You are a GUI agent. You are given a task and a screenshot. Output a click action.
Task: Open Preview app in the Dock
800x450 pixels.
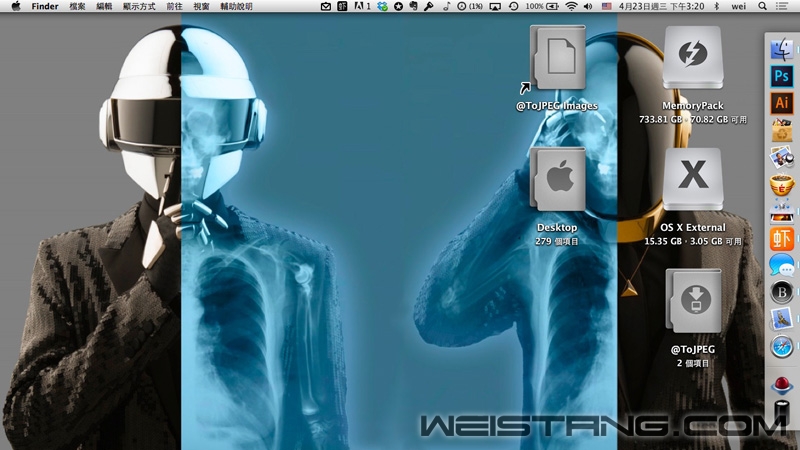pyautogui.click(x=782, y=157)
